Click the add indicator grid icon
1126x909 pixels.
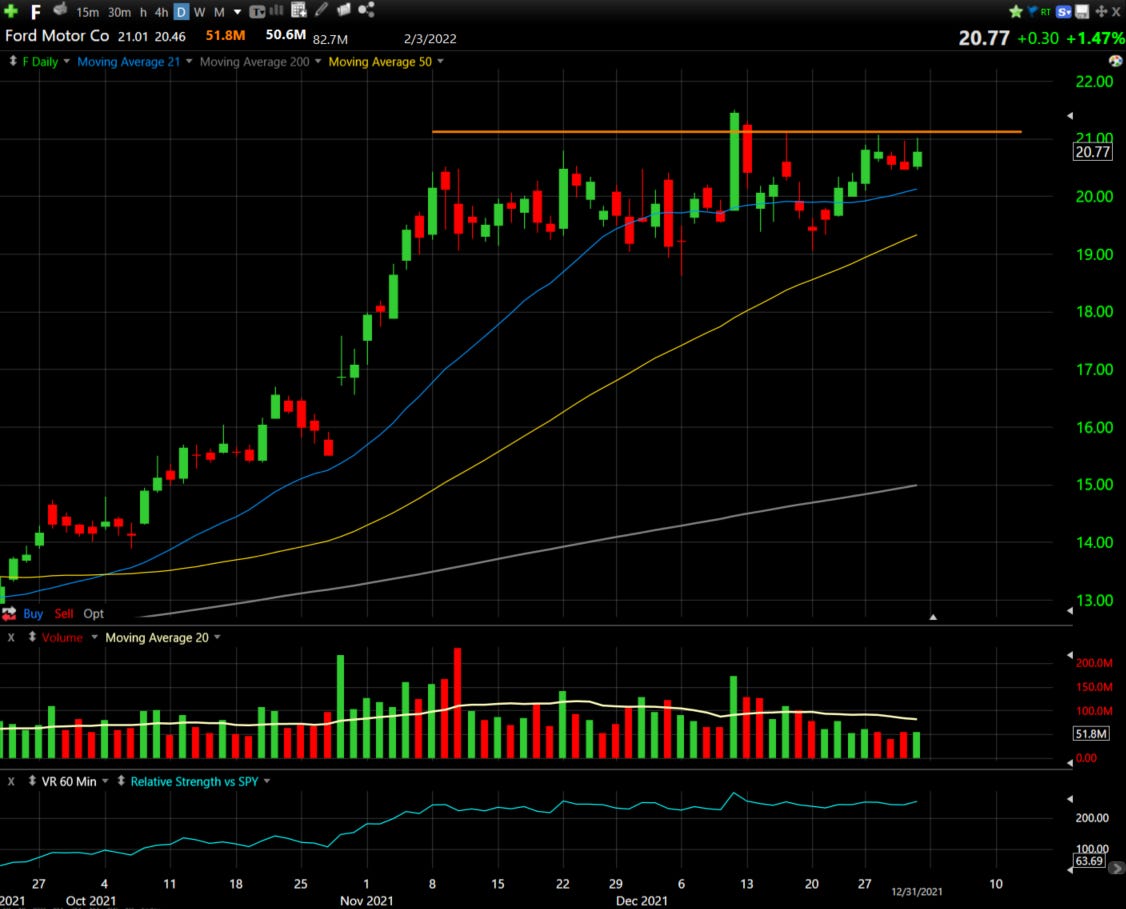tap(299, 9)
